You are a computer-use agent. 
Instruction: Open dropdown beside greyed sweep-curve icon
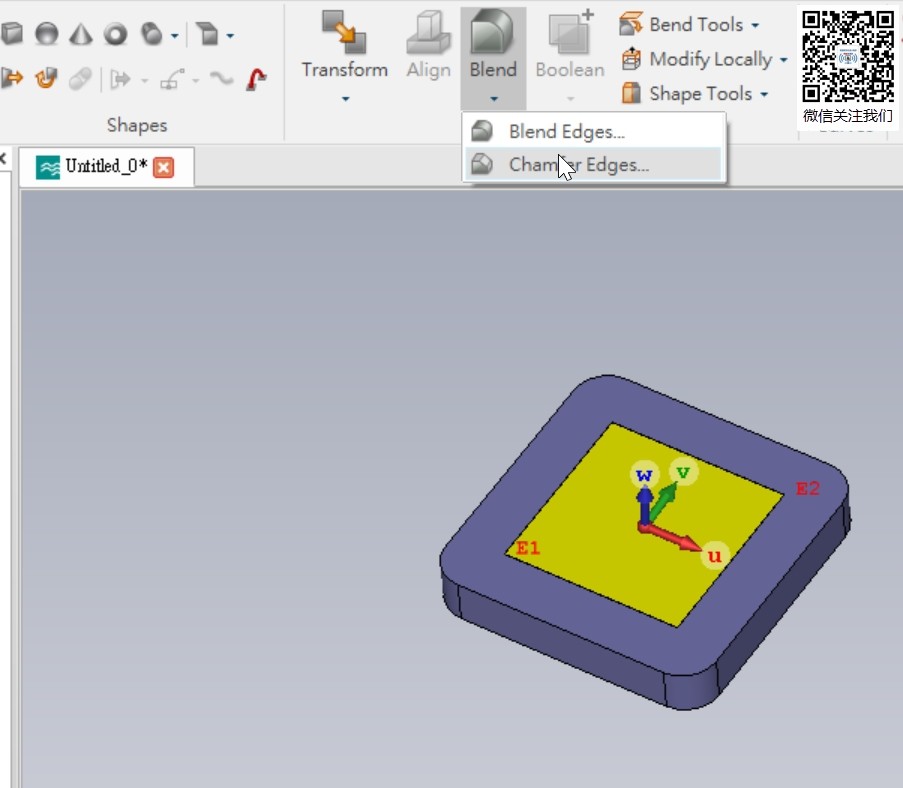click(x=196, y=80)
